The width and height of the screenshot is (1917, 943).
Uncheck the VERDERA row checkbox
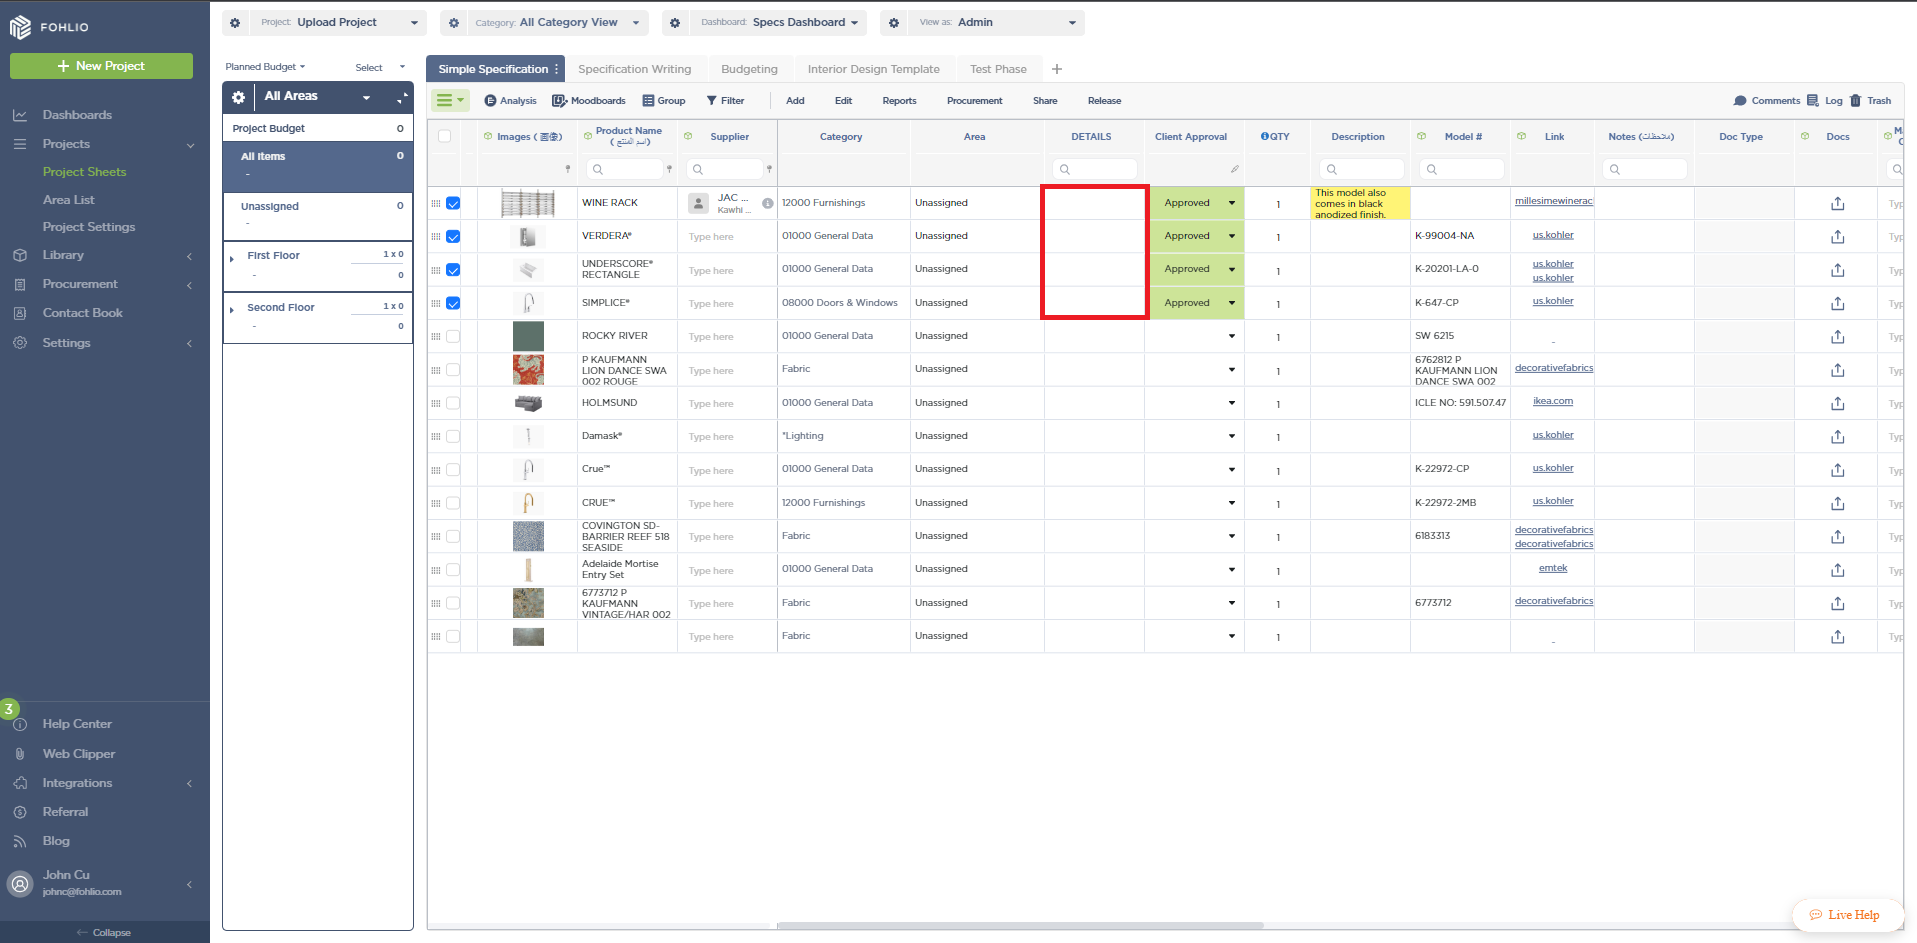[x=453, y=237]
